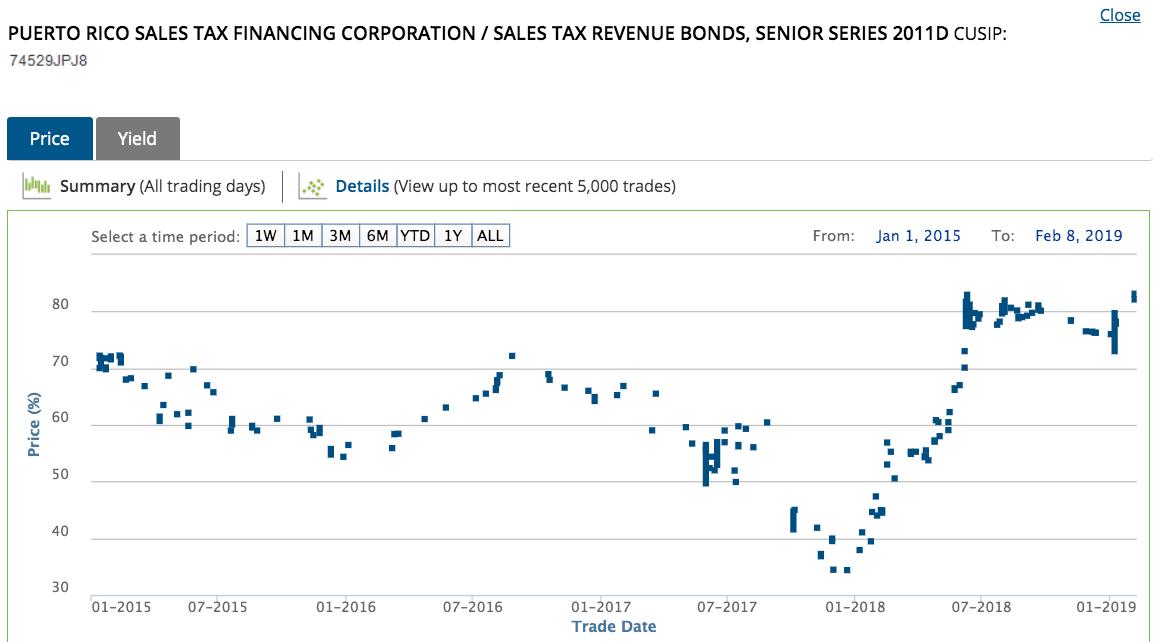Click the 80 price axis value
Image resolution: width=1157 pixels, height=642 pixels.
click(x=60, y=305)
